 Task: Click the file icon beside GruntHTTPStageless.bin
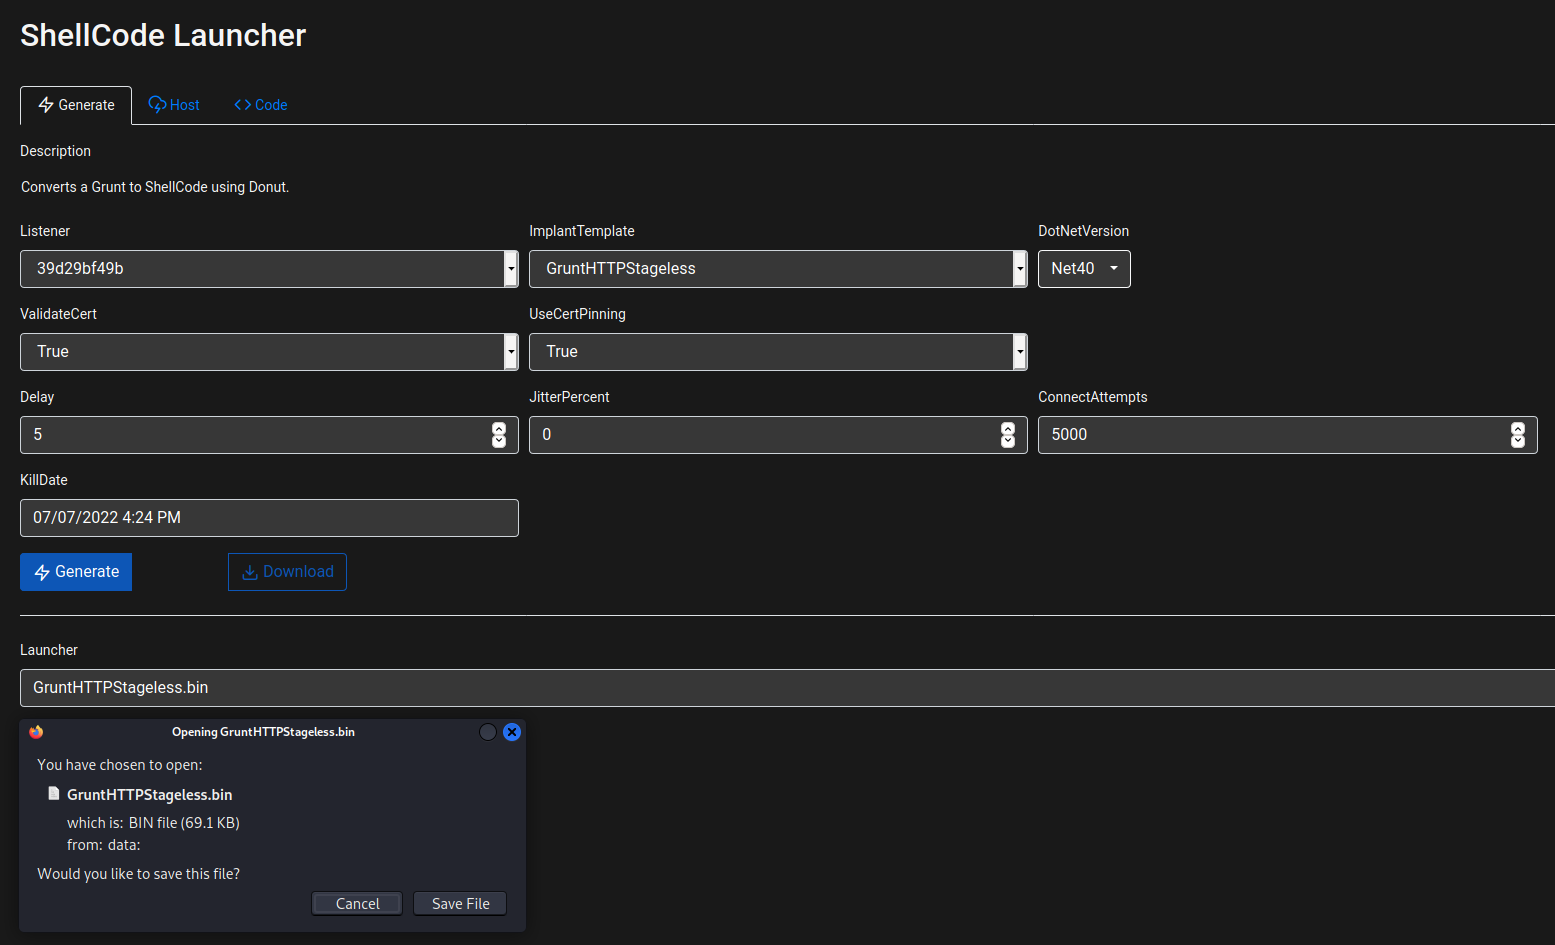[x=54, y=794]
